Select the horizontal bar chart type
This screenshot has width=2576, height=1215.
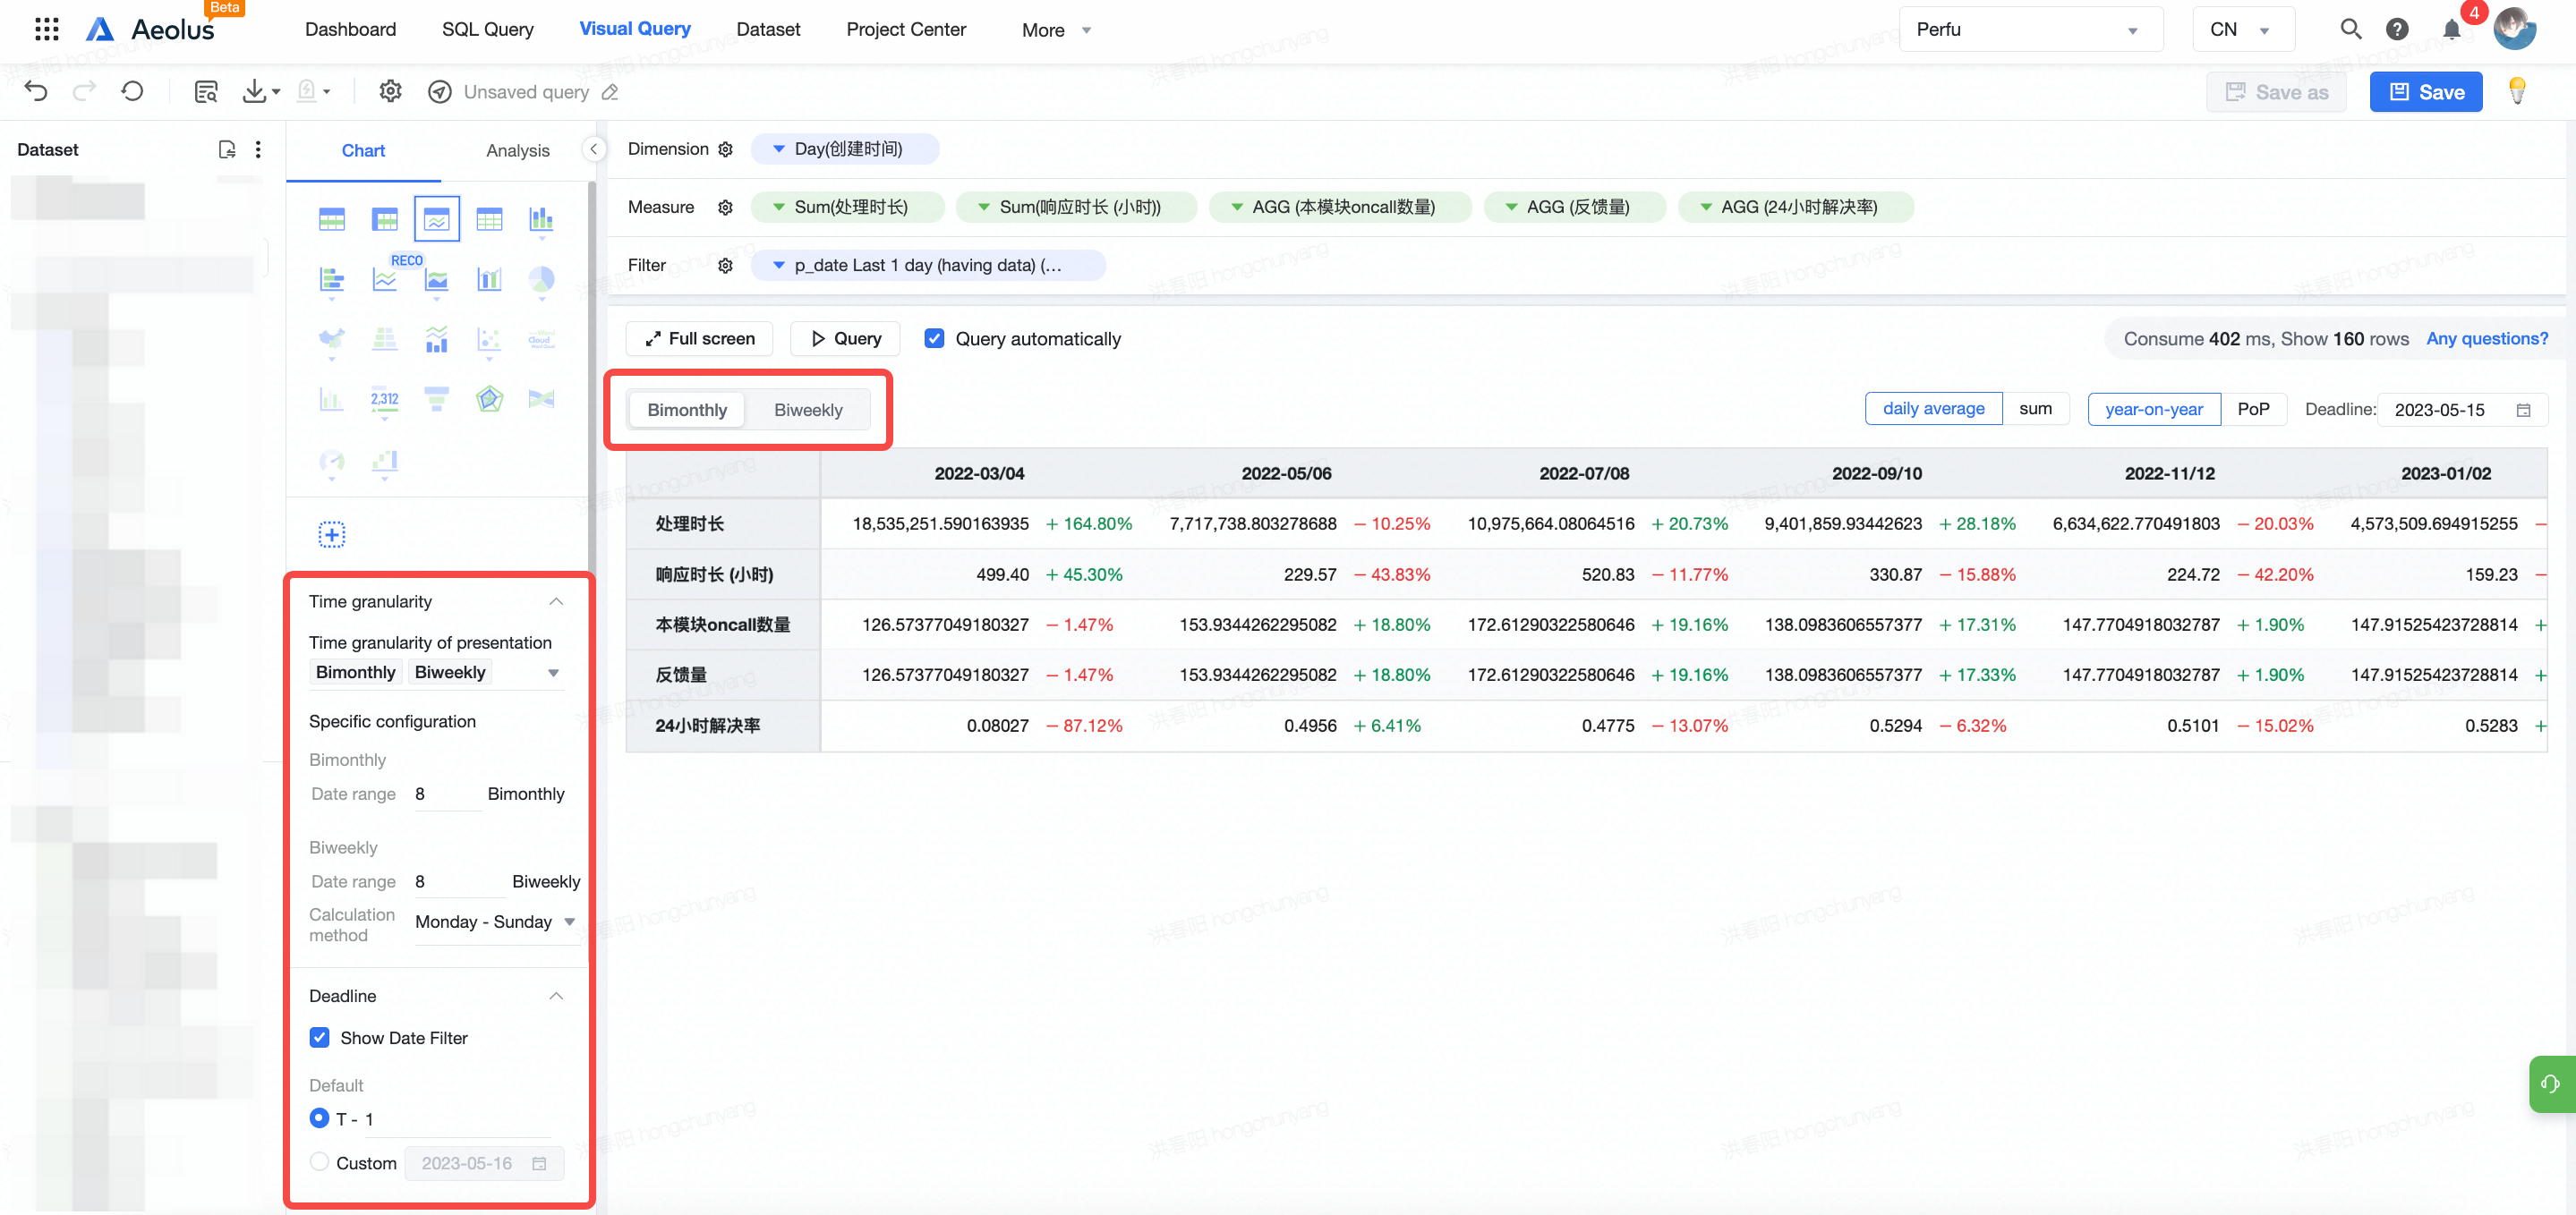pyautogui.click(x=332, y=279)
